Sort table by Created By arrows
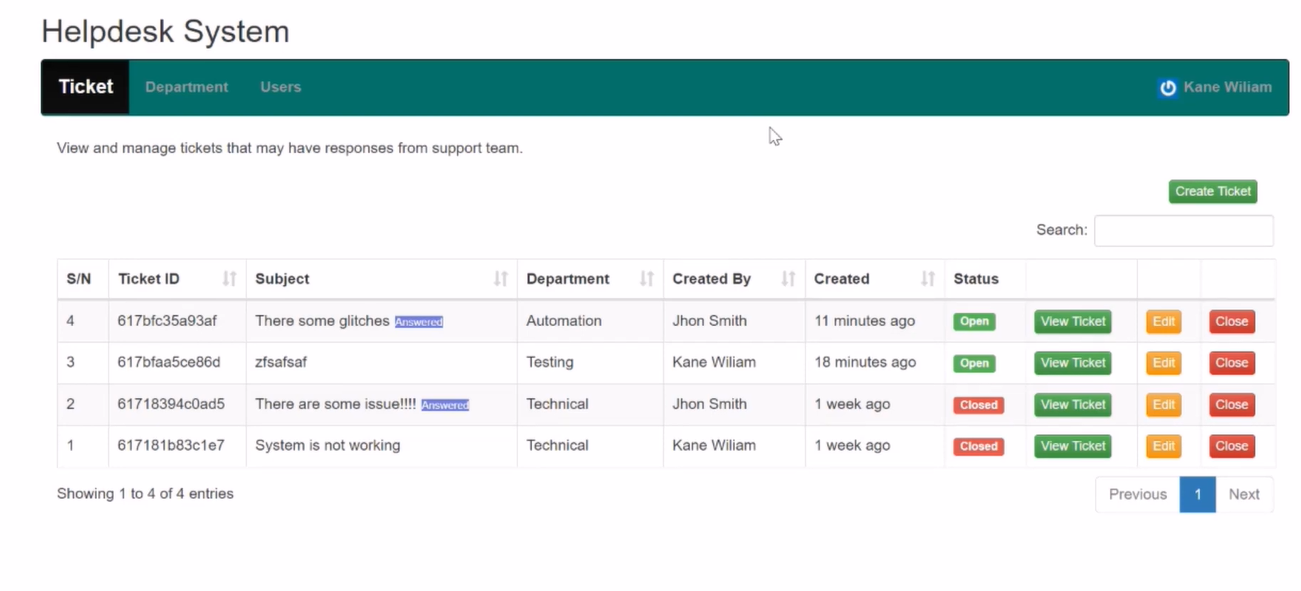The width and height of the screenshot is (1301, 591). 788,279
